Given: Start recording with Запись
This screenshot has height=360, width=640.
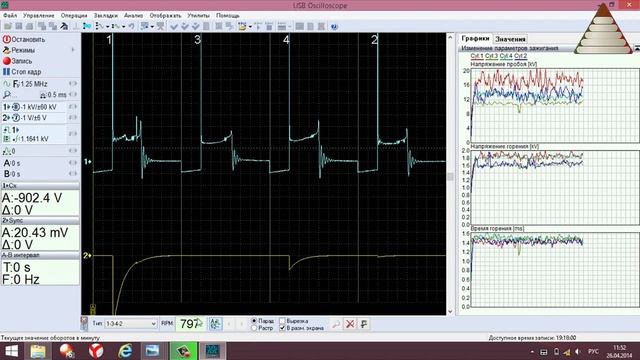Looking at the screenshot, I should point(18,61).
